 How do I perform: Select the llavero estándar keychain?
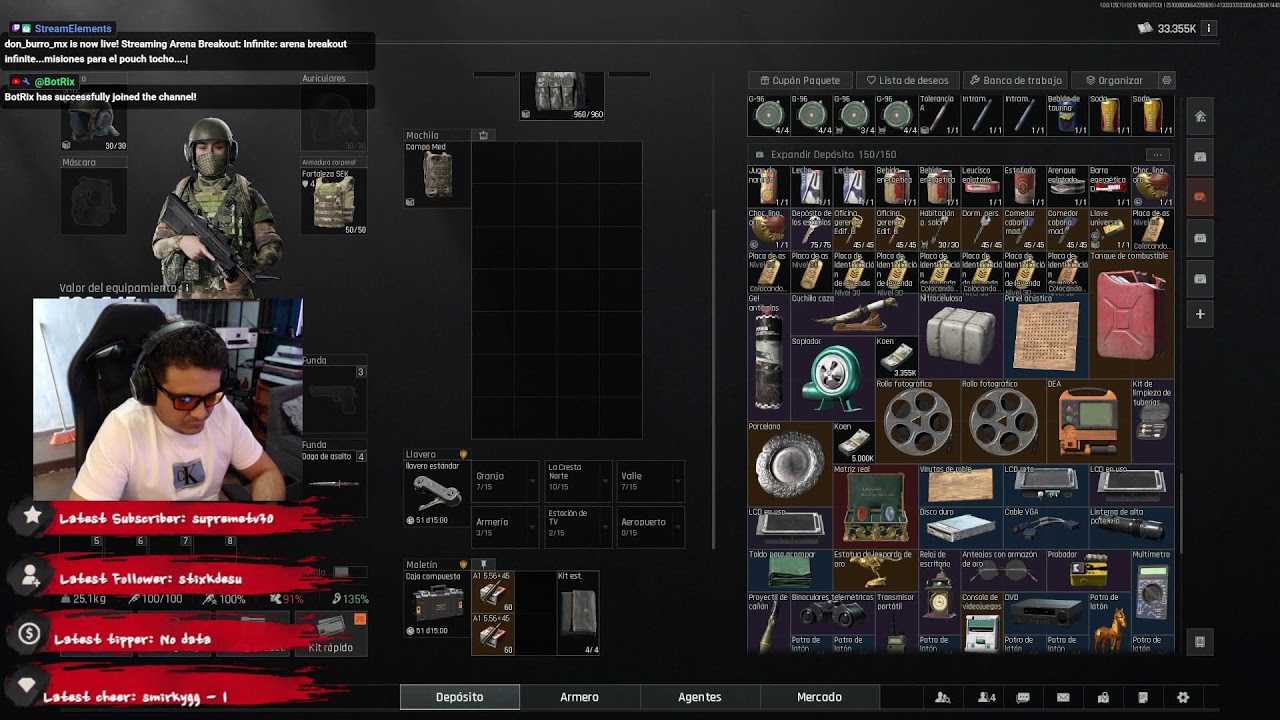pos(437,494)
